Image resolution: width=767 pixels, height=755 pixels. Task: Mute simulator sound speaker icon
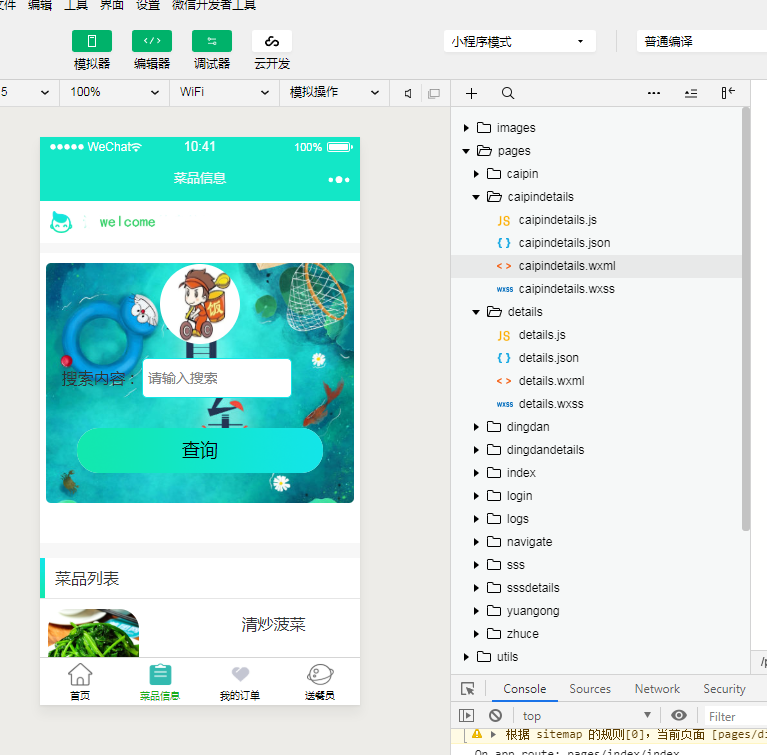(x=408, y=93)
